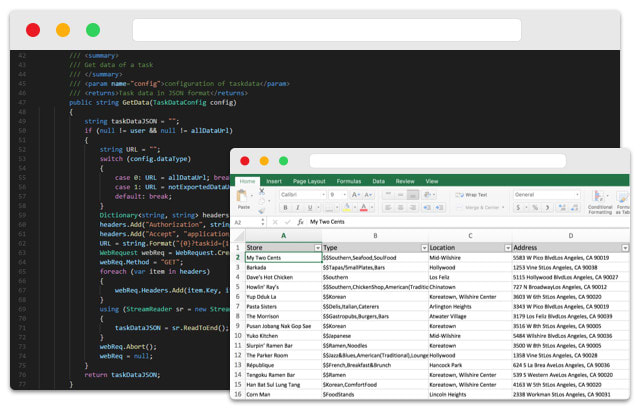This screenshot has width=640, height=410.
Task: Click the Paste clipboard icon in Excel
Action: pyautogui.click(x=242, y=196)
